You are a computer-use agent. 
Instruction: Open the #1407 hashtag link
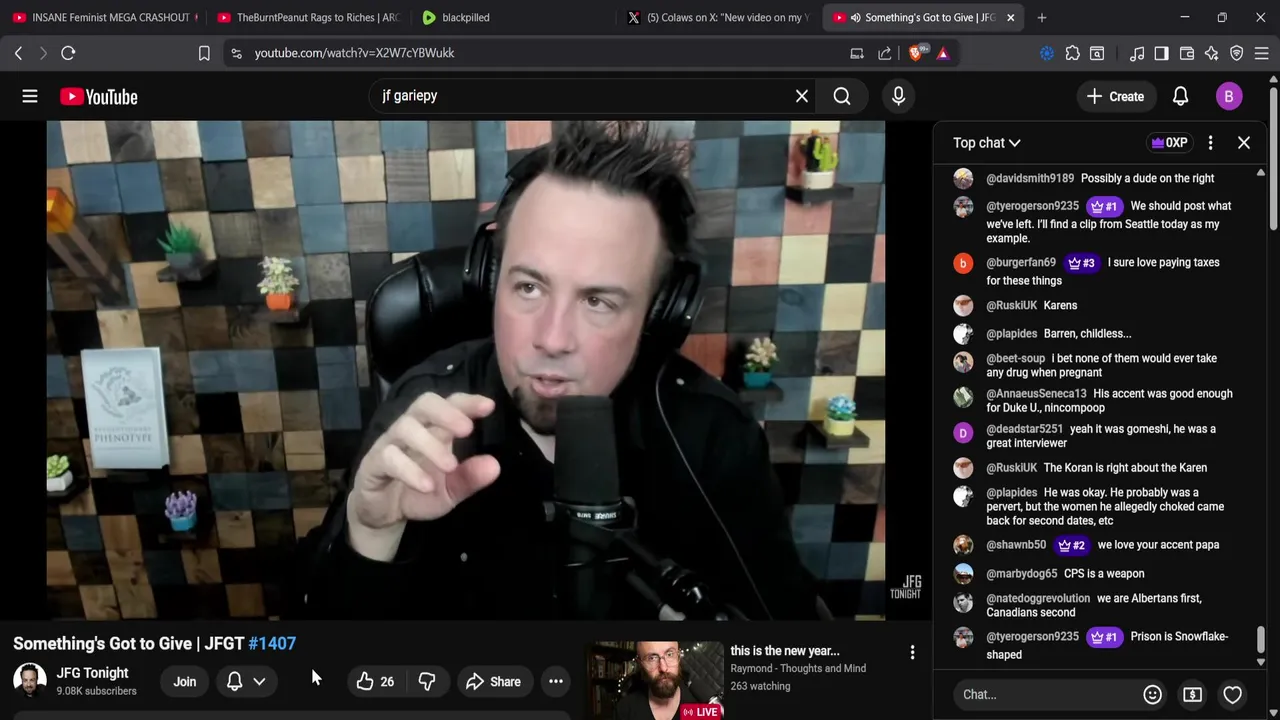coord(272,644)
